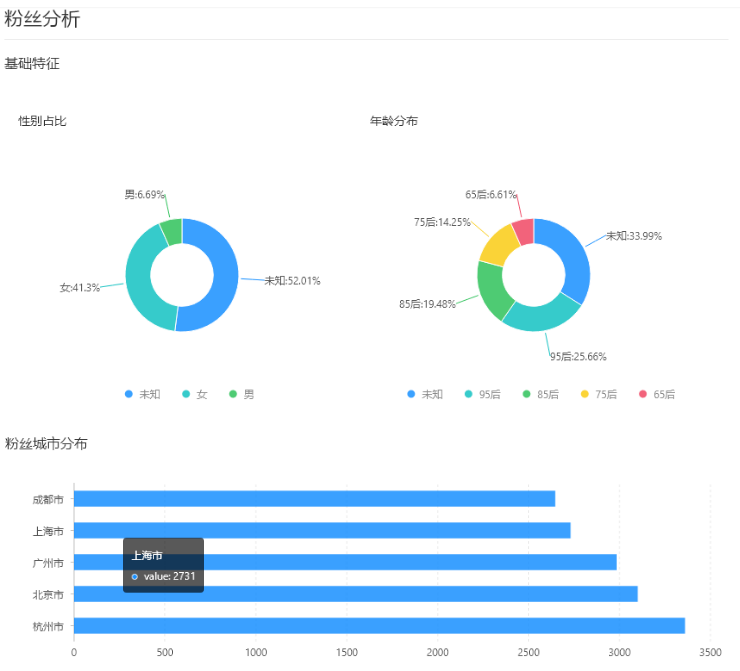
Task: Click the 3500 axis tick label
Action: [x=710, y=652]
